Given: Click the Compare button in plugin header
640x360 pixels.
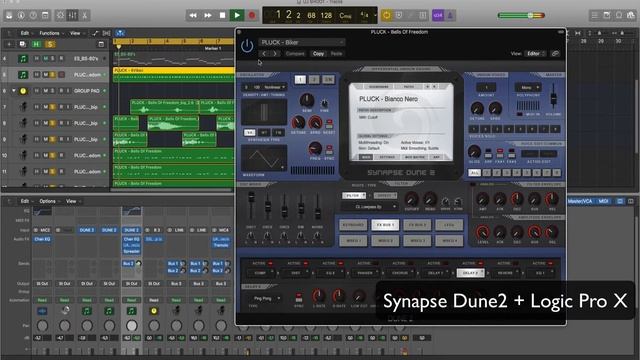Looking at the screenshot, I should tap(295, 53).
